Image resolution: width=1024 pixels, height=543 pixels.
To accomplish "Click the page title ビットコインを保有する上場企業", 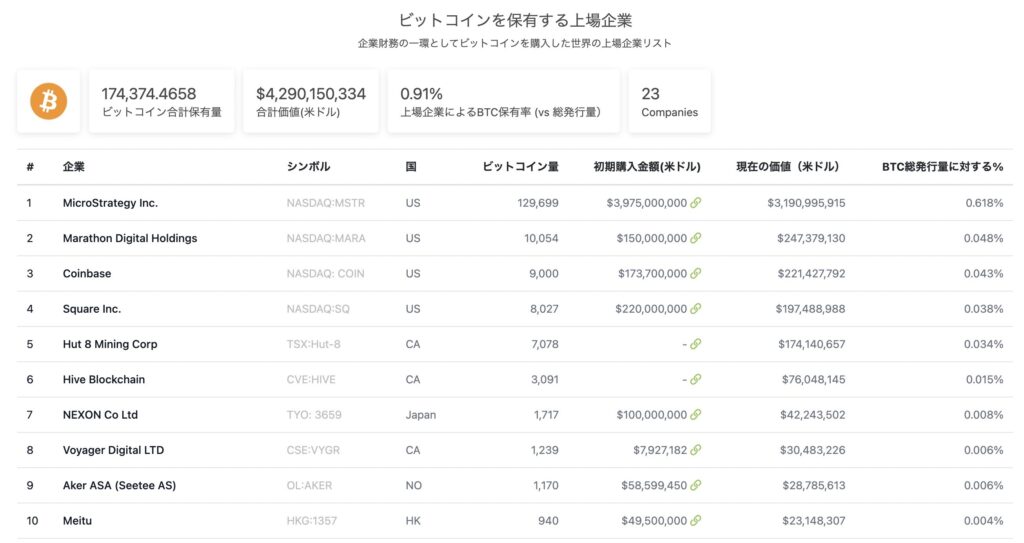I will [515, 20].
